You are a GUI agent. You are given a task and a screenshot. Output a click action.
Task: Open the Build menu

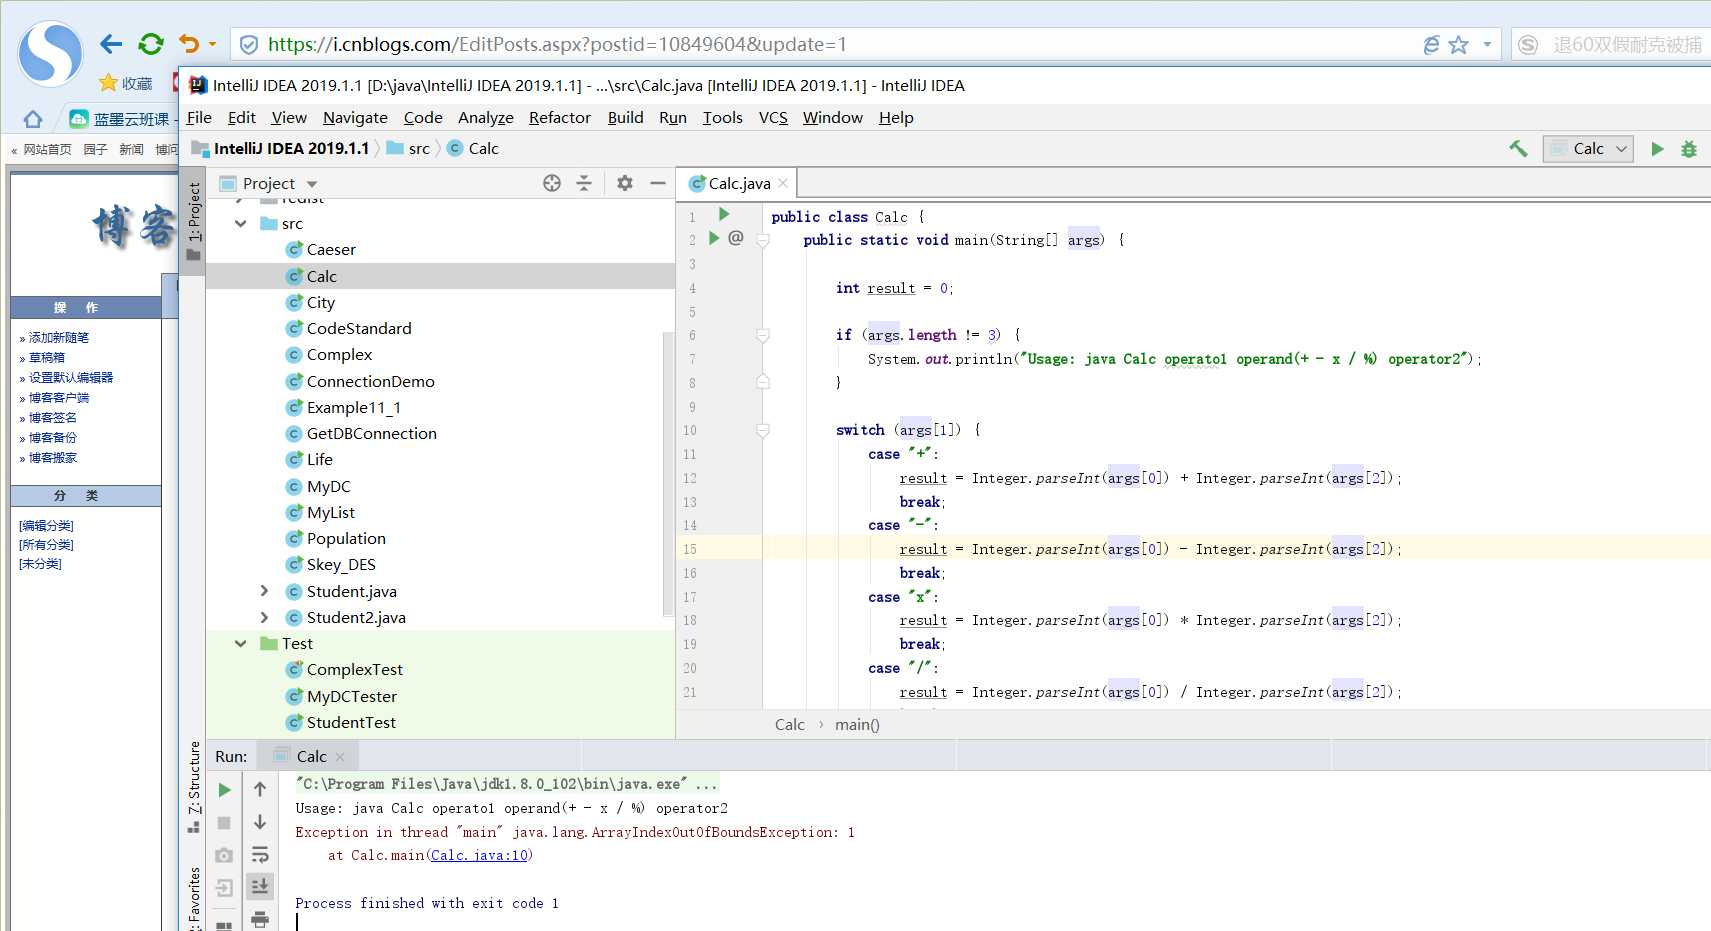pos(626,117)
